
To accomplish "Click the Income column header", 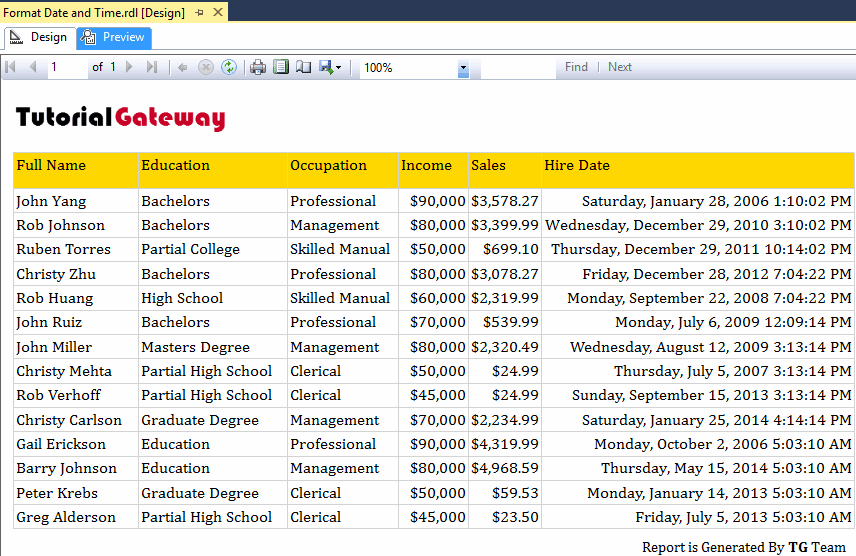I will 433,170.
